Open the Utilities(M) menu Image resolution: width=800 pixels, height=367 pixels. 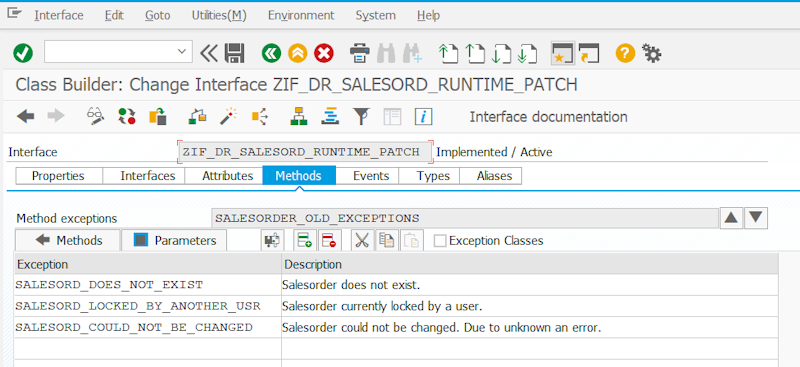(x=219, y=16)
